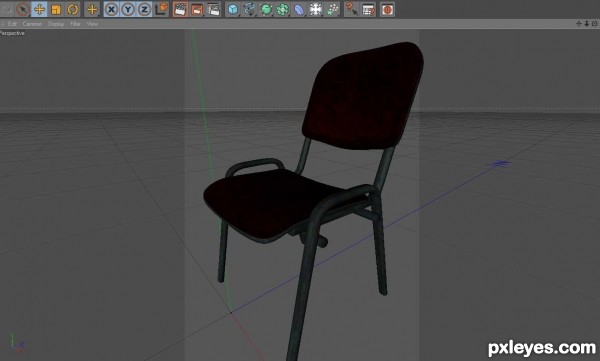Open the green Array modeling objects icon
This screenshot has width=600, height=361.
[x=282, y=9]
